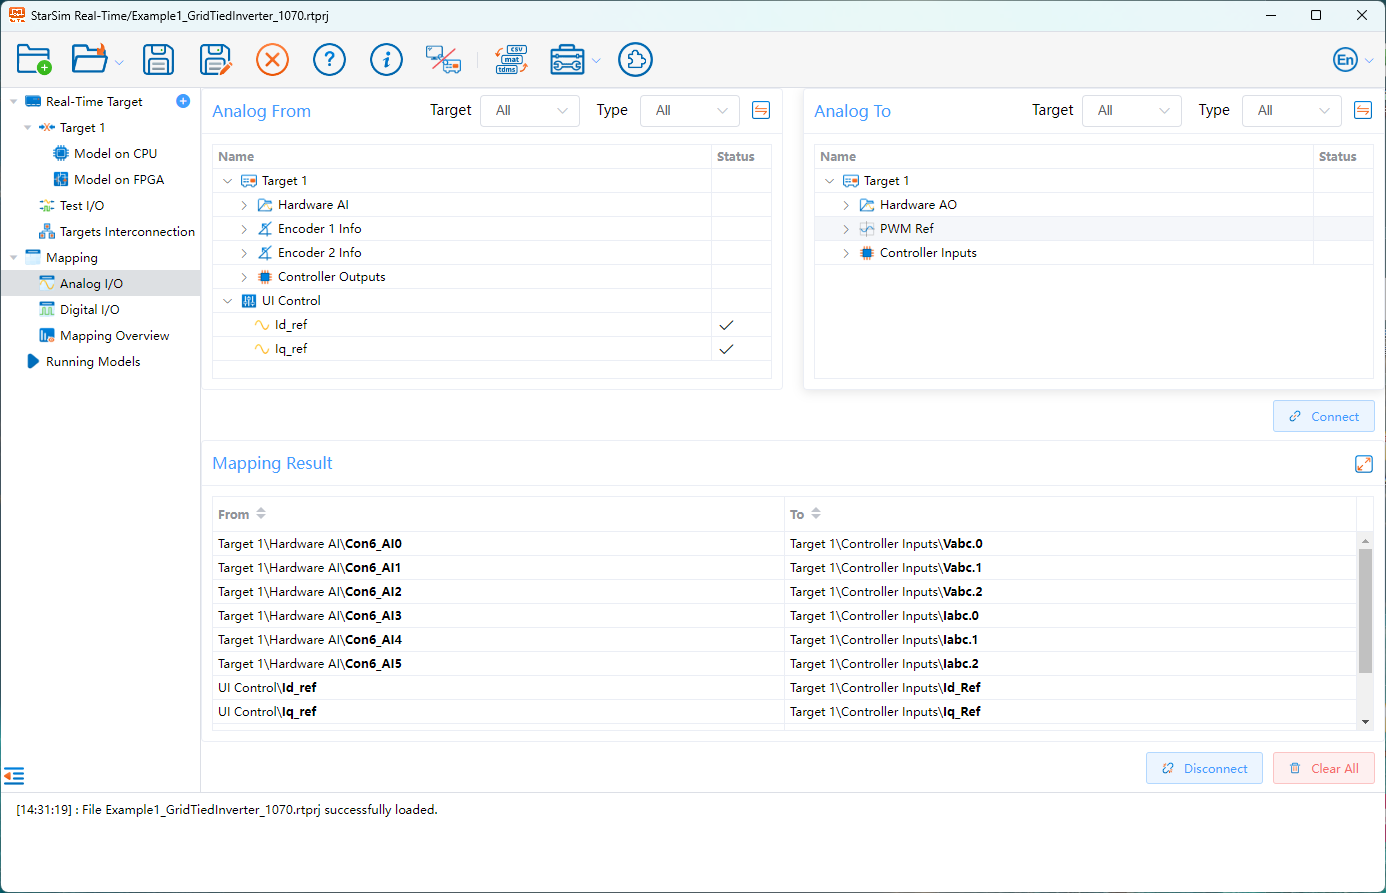Expand Hardware AO node
This screenshot has width=1386, height=893.
click(846, 205)
